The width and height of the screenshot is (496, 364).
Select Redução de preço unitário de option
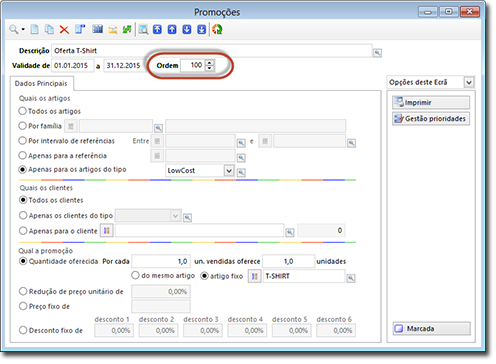[23, 291]
